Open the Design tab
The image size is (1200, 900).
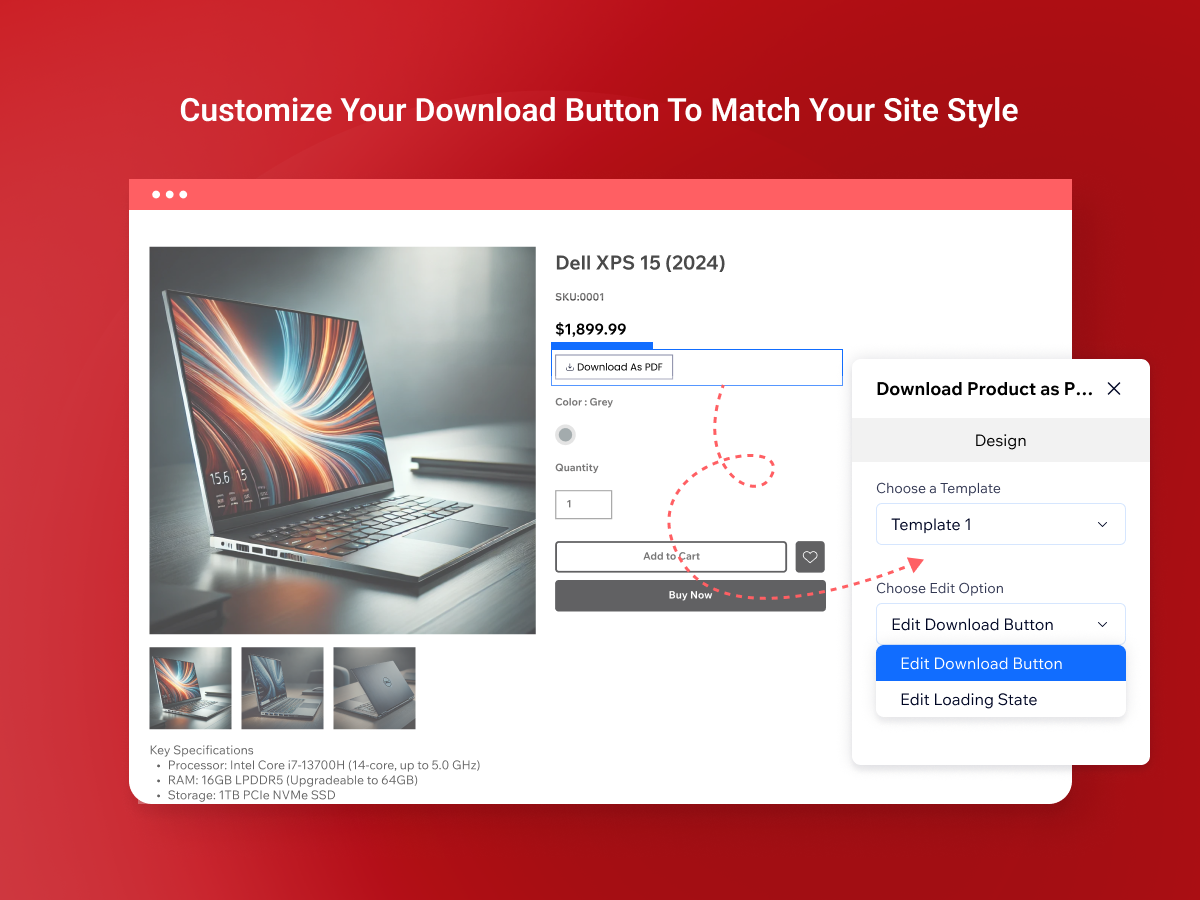(x=1000, y=440)
